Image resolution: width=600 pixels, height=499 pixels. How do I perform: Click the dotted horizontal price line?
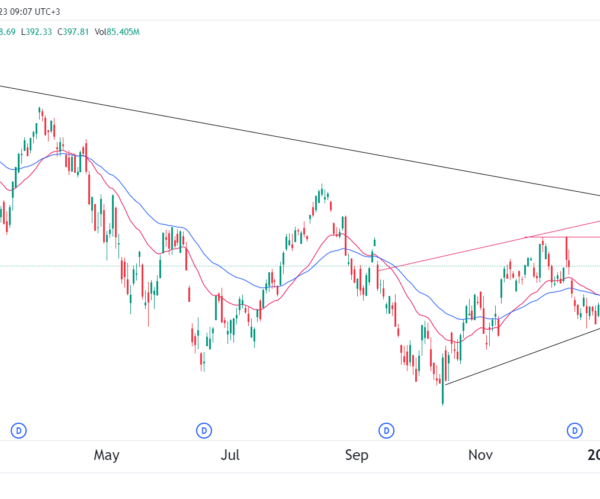point(60,266)
